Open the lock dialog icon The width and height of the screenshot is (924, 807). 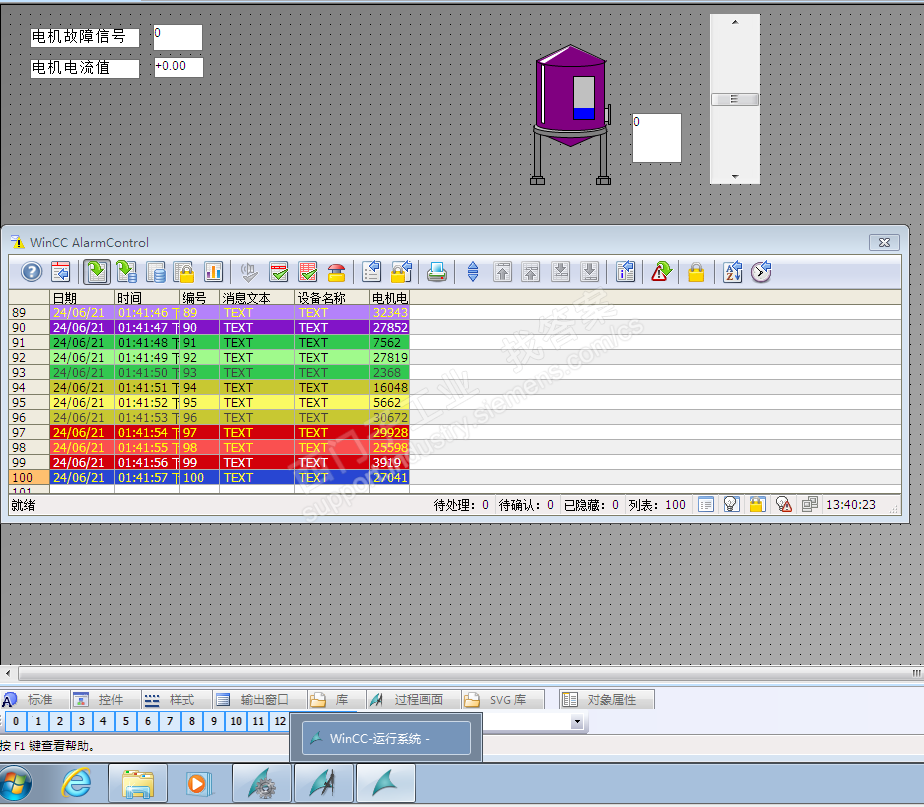401,272
